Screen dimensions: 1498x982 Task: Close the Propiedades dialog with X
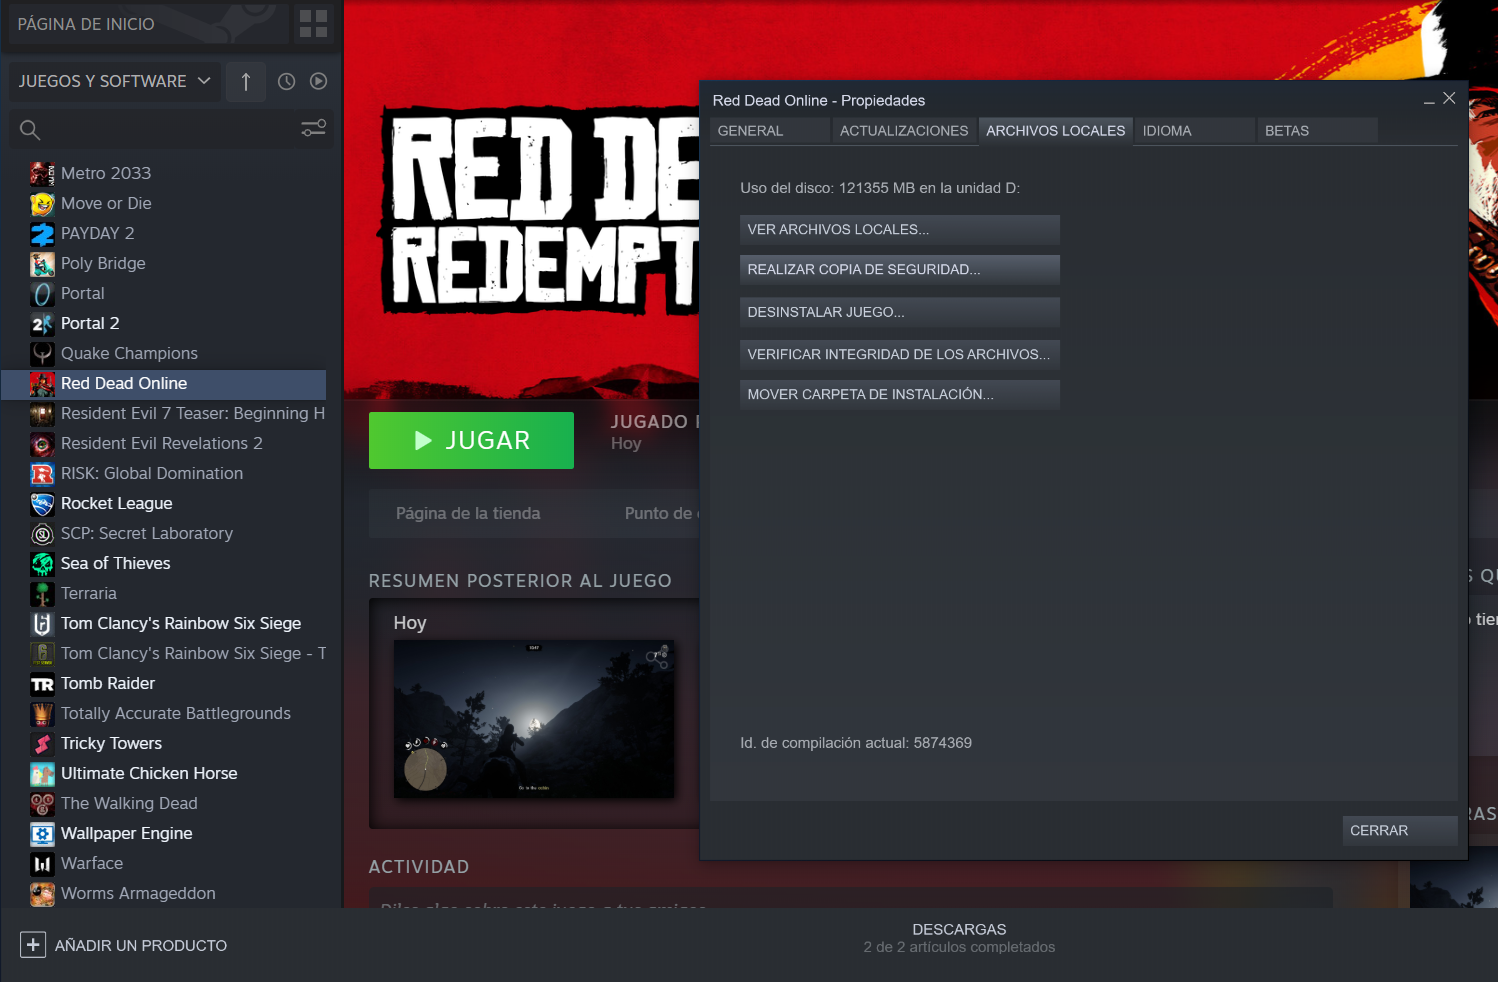click(1449, 98)
